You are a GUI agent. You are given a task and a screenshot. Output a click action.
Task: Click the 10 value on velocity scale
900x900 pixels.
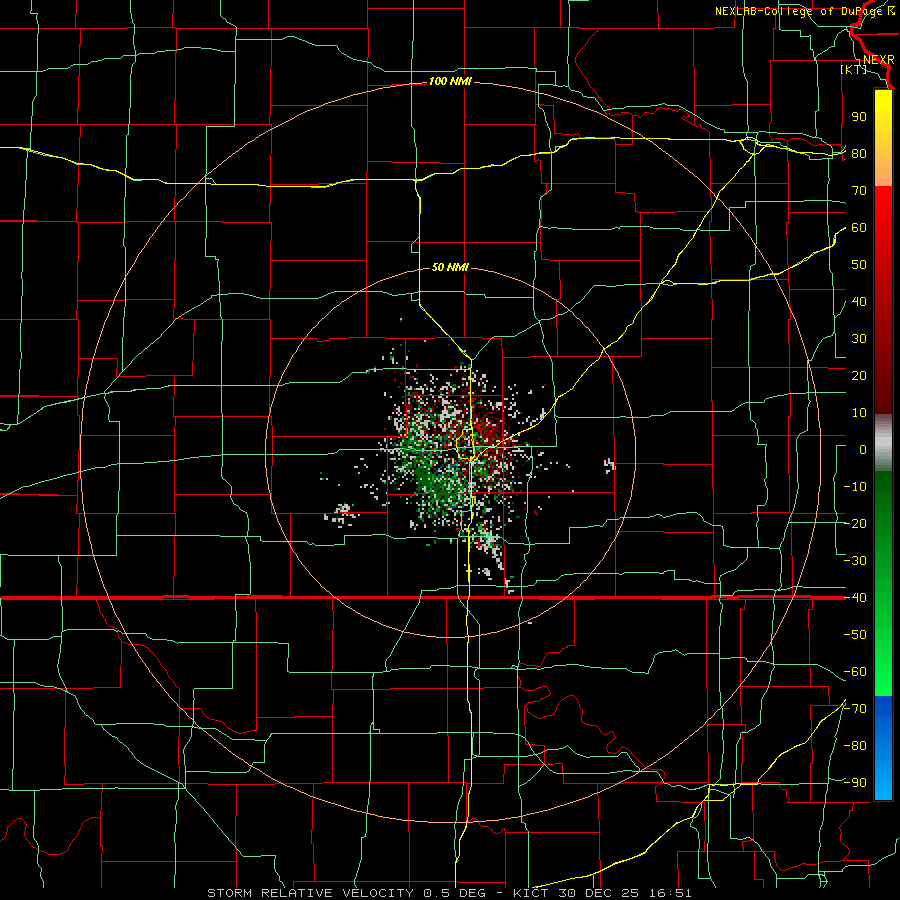click(x=859, y=413)
